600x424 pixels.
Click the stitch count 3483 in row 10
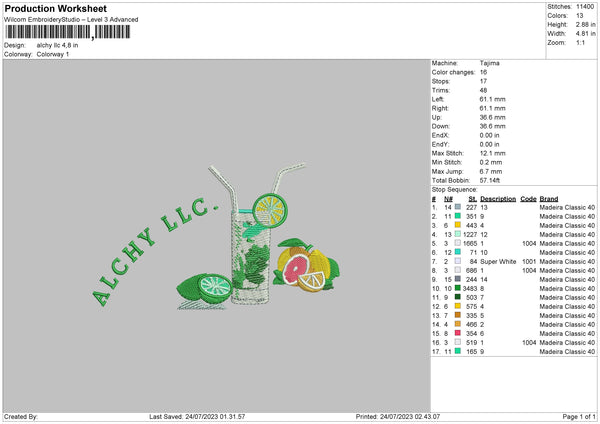pyautogui.click(x=470, y=289)
